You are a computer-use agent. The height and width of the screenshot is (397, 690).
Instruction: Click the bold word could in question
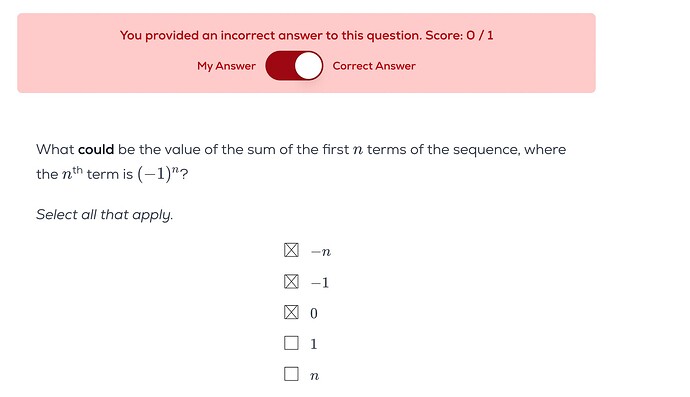click(x=96, y=150)
